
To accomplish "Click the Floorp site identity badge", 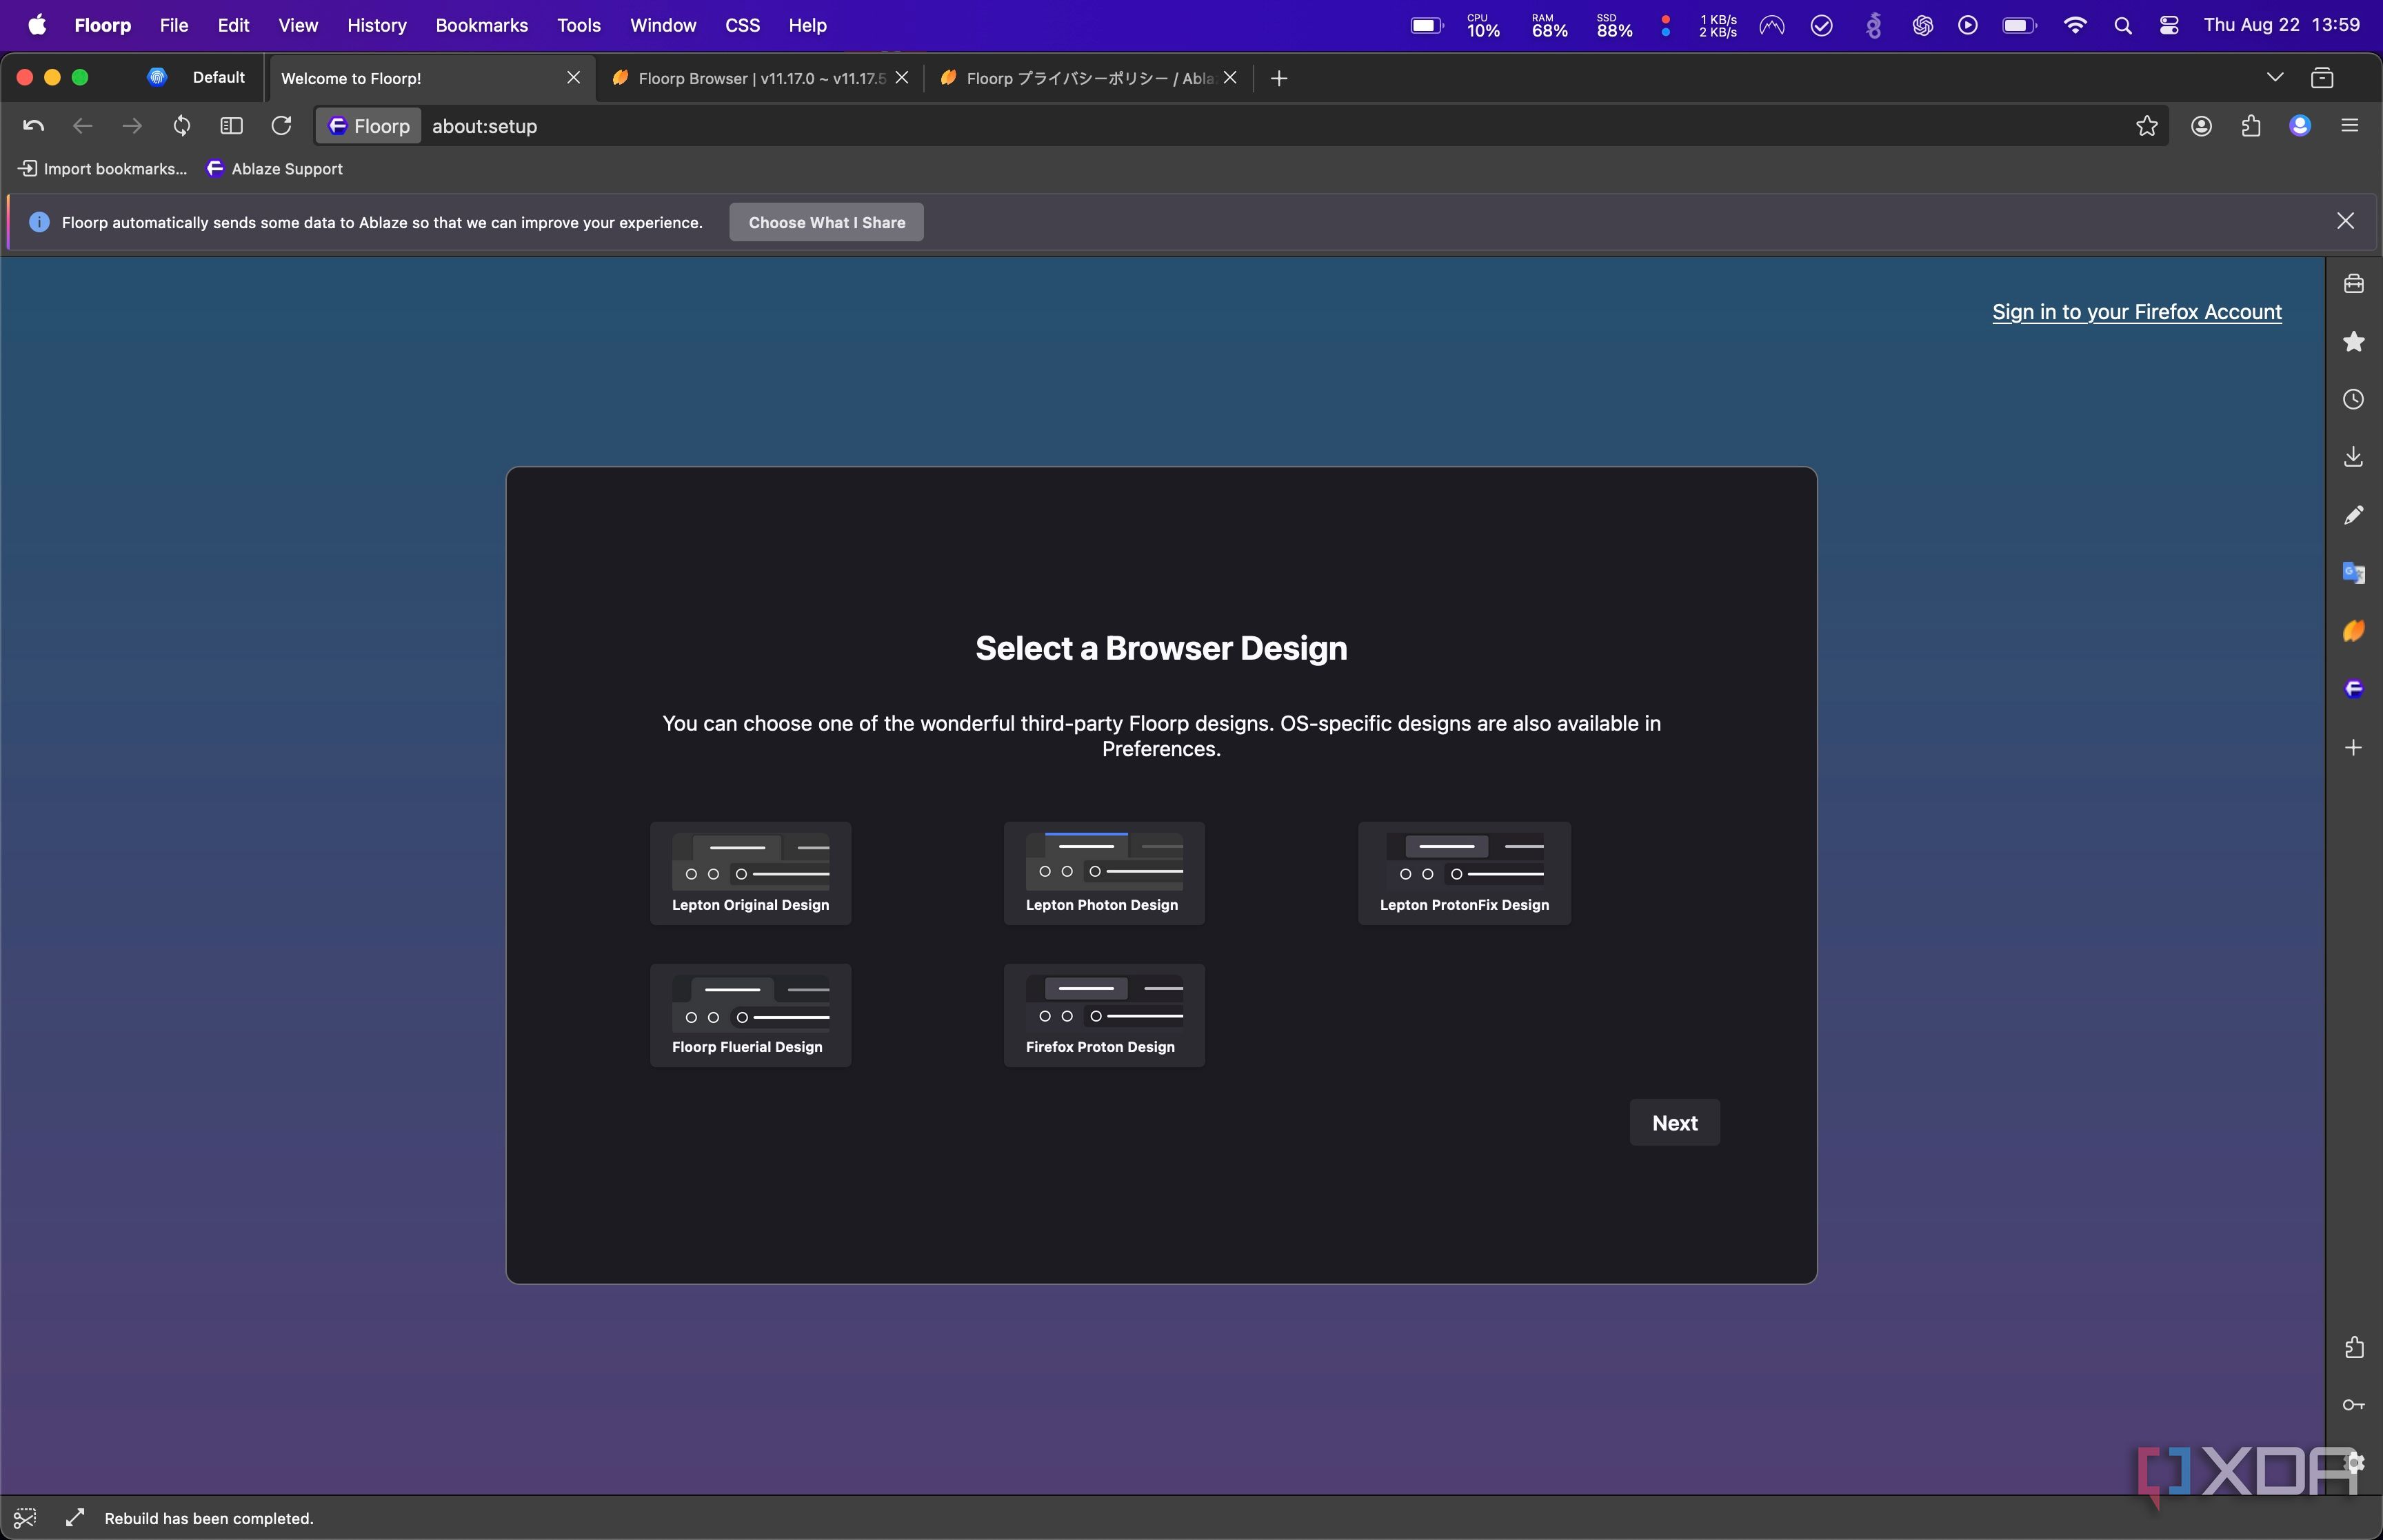I will 369,126.
